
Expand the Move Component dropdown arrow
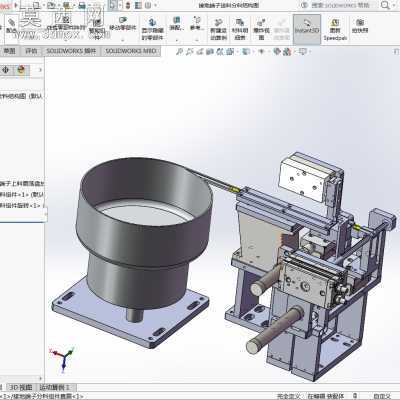tap(123, 40)
